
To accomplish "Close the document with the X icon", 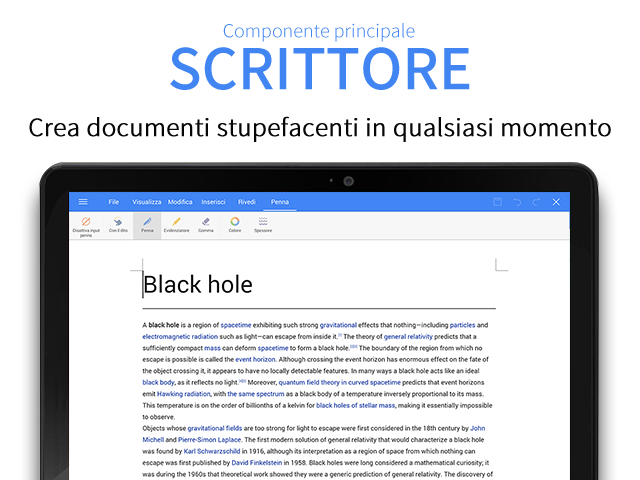I will [x=556, y=202].
